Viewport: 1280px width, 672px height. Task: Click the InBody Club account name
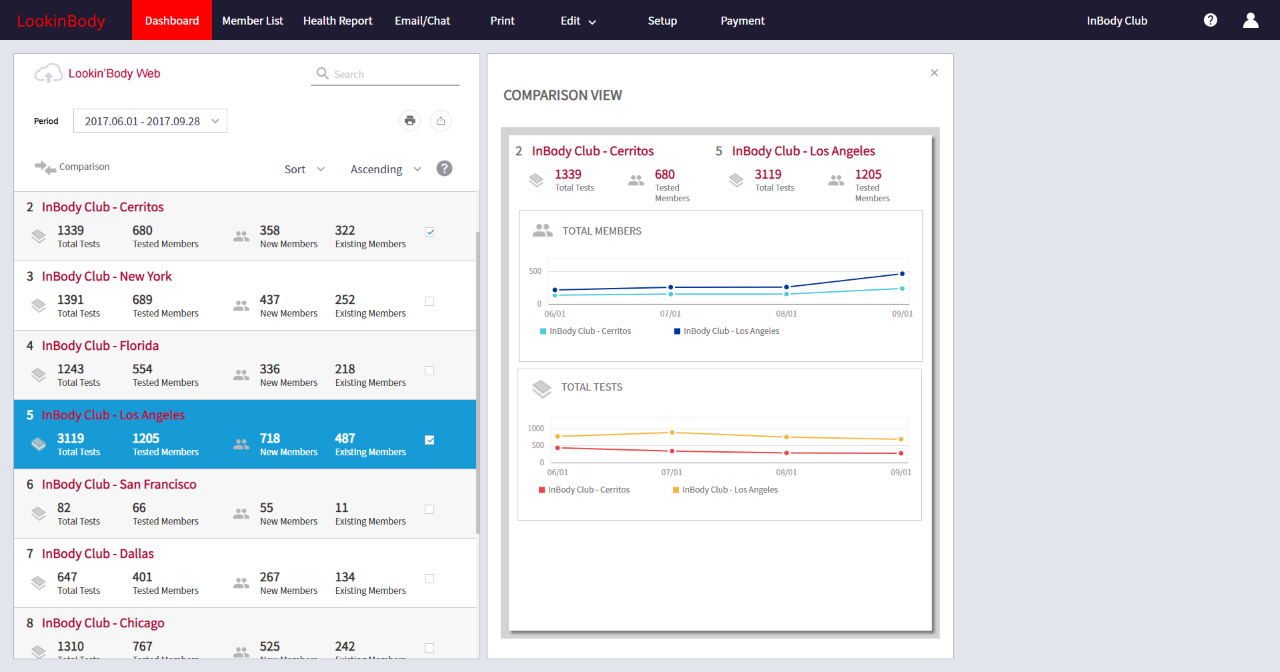tap(1117, 20)
